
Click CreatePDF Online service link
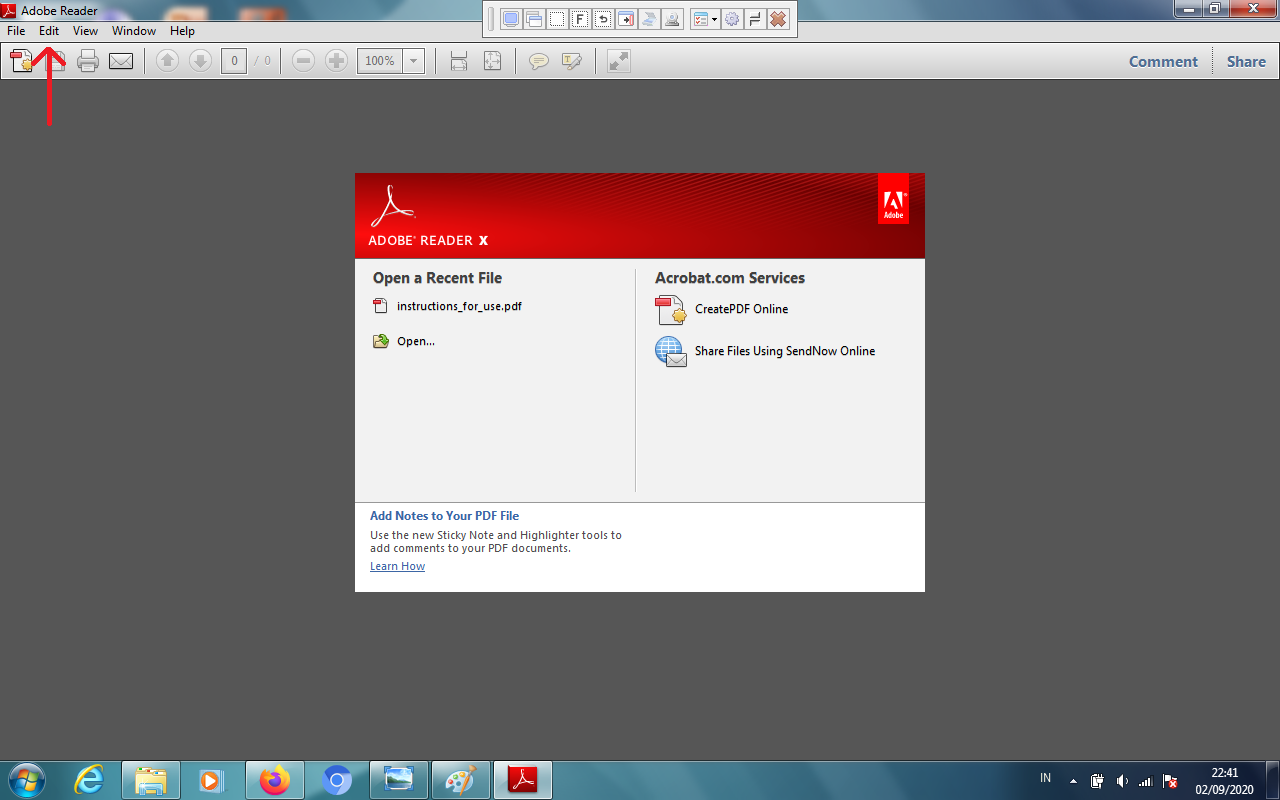pos(741,309)
